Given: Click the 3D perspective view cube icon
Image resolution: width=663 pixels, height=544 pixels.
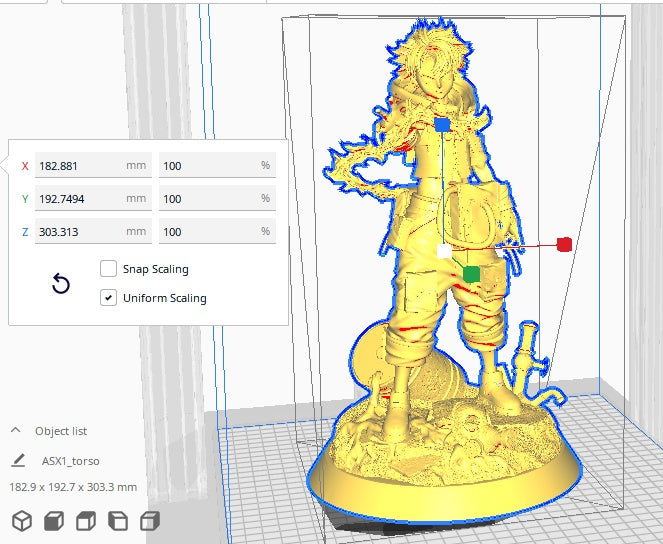Looking at the screenshot, I should click(x=21, y=521).
